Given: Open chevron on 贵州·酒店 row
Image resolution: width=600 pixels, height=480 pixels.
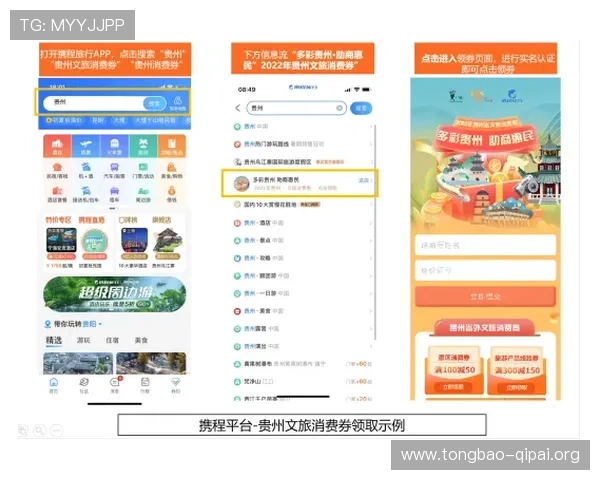Looking at the screenshot, I should tap(370, 223).
